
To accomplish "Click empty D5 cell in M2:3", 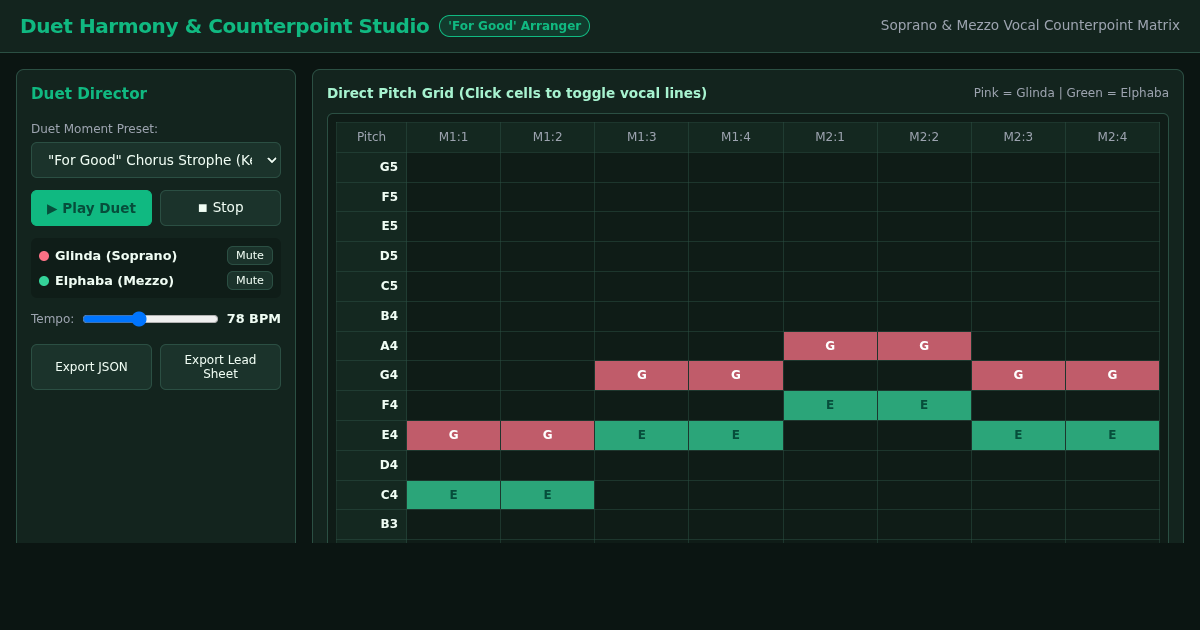I will click(1018, 256).
